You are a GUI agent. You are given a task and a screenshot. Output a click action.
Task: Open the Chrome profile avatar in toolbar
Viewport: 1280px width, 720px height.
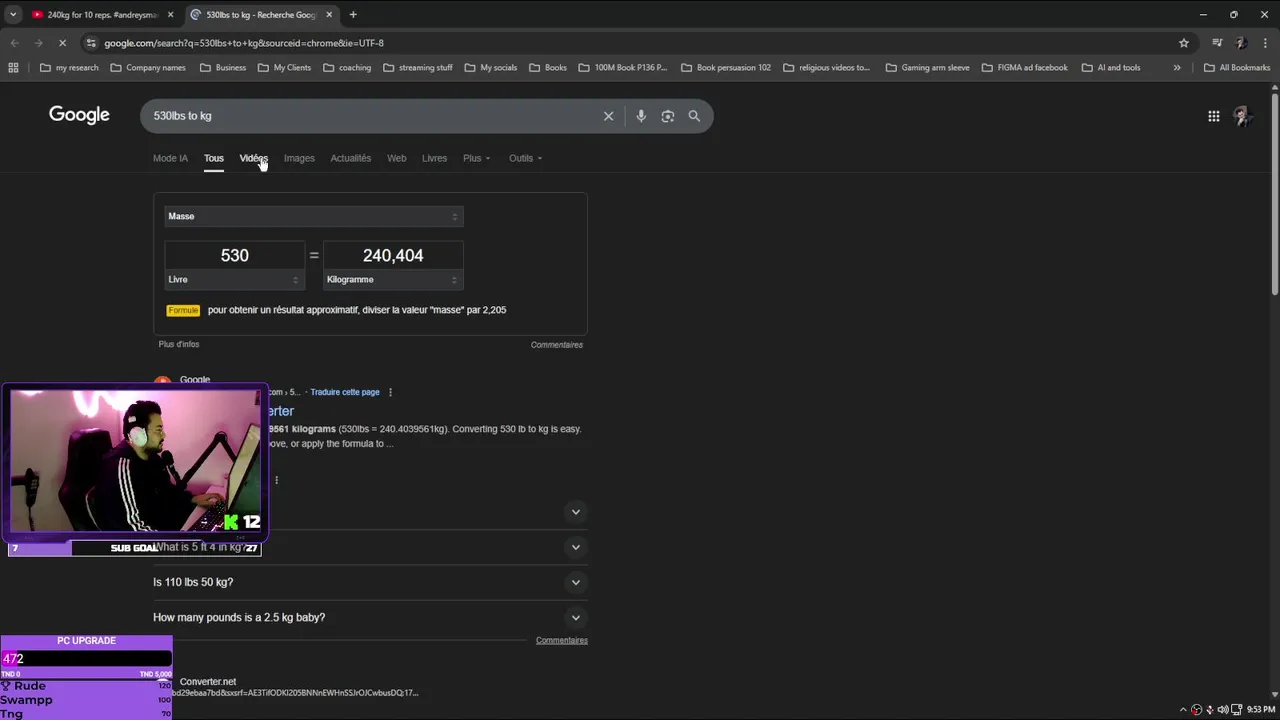click(x=1241, y=43)
